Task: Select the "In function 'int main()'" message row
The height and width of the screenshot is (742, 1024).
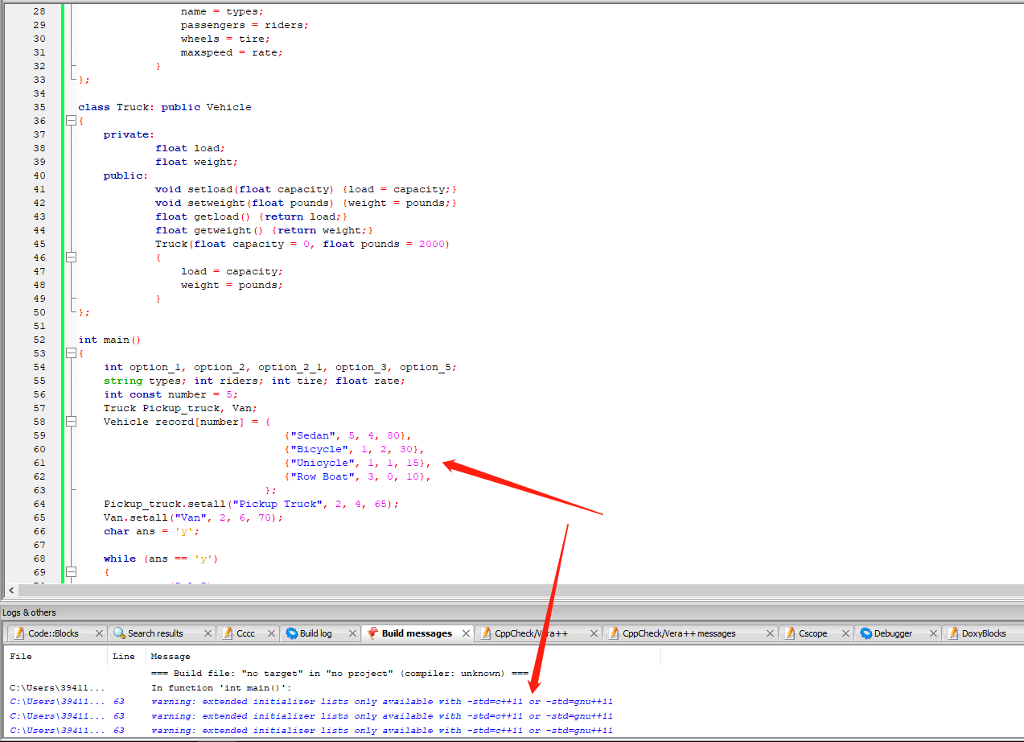Action: coord(222,687)
